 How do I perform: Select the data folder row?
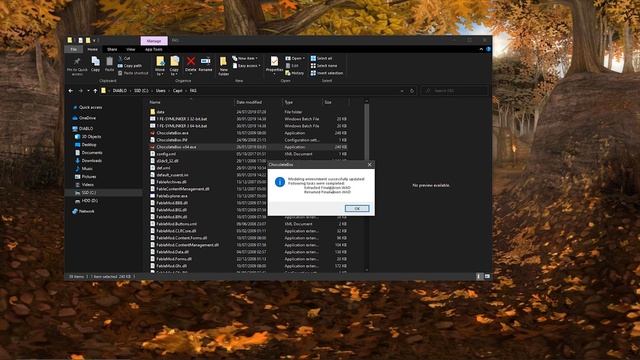(x=249, y=112)
